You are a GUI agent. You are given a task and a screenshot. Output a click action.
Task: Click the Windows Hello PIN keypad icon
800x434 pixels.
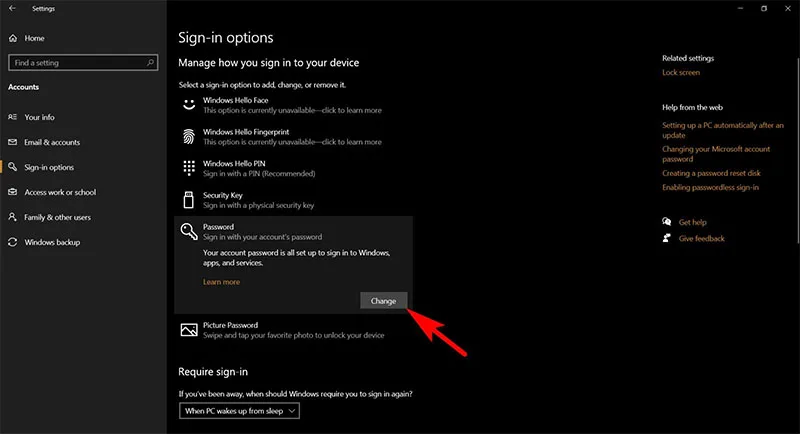point(189,168)
